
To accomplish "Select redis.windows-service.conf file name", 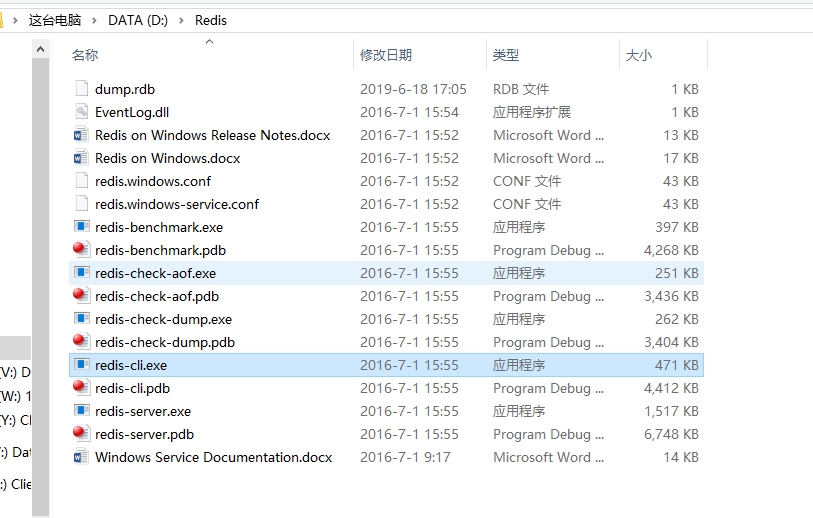I will click(177, 204).
